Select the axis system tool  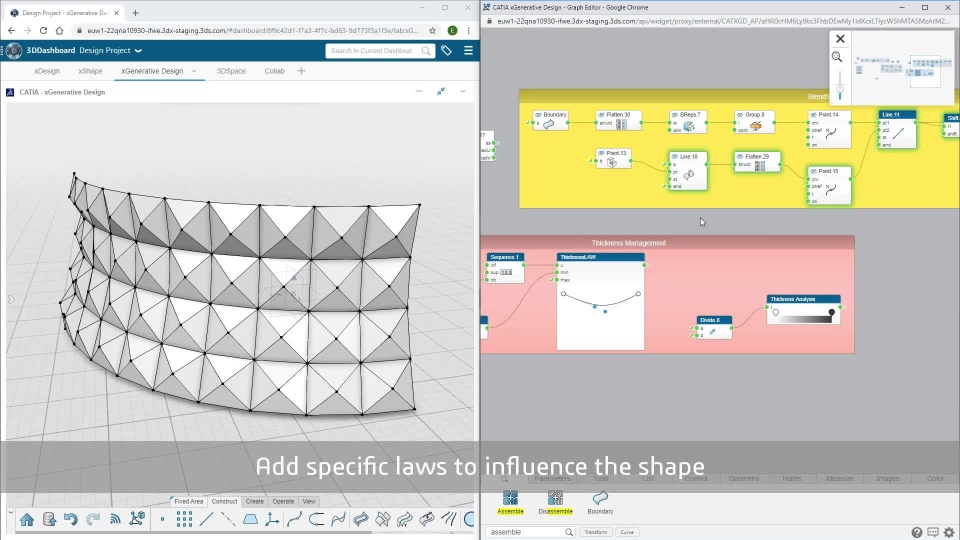pos(272,520)
